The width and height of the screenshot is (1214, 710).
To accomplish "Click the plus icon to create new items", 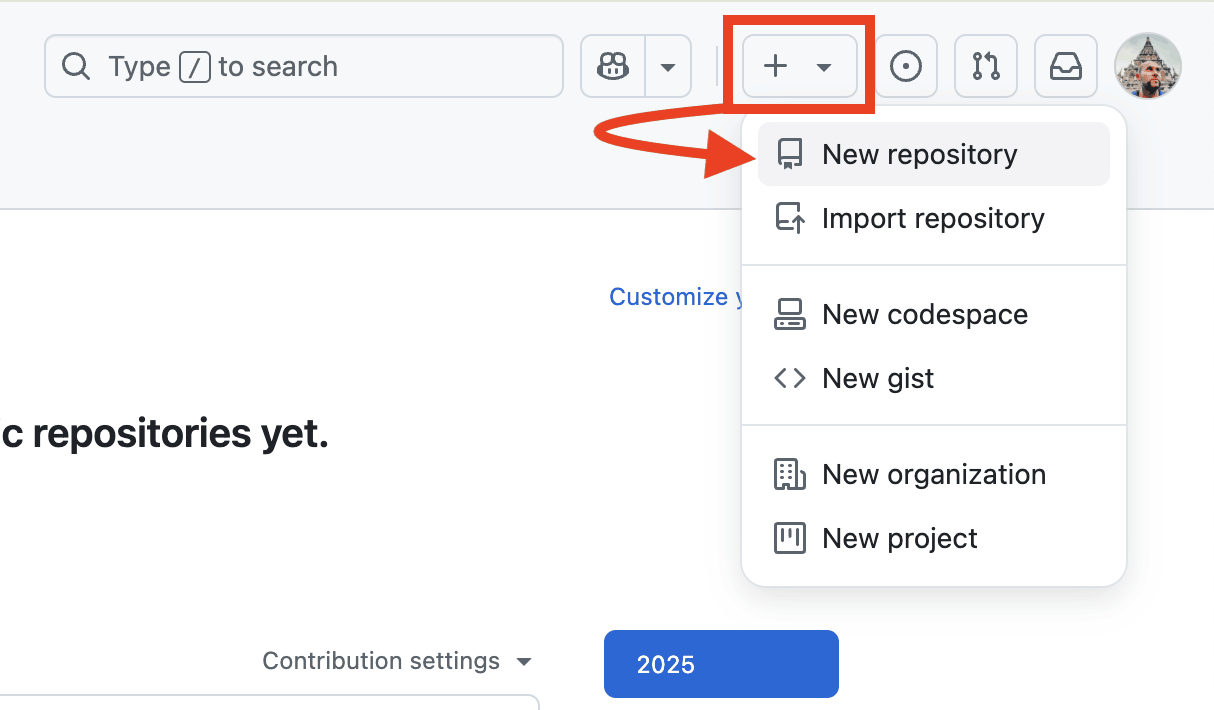I will pyautogui.click(x=773, y=66).
